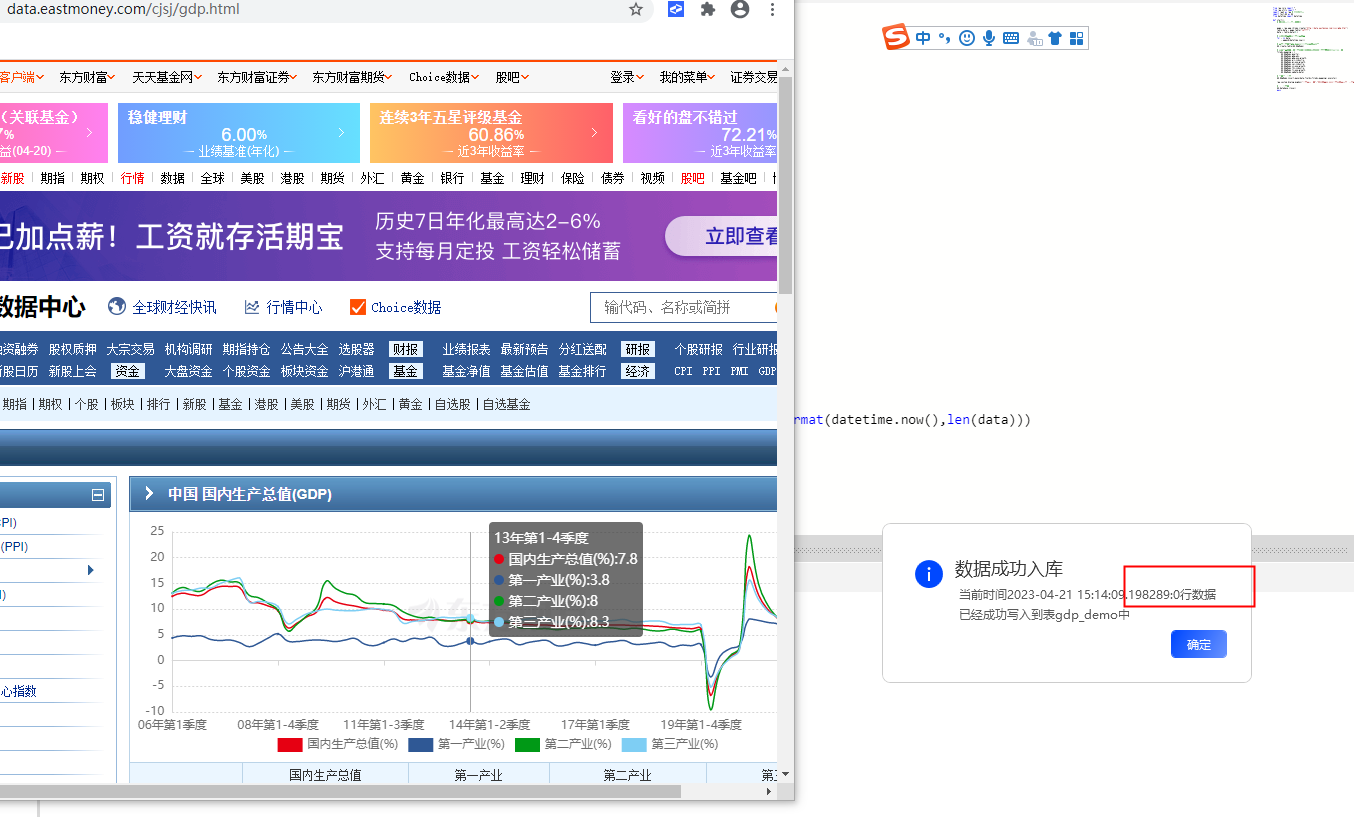Open the 稳健理财 6.00% banner card
Viewport: 1354px width, 817px height.
(239, 133)
